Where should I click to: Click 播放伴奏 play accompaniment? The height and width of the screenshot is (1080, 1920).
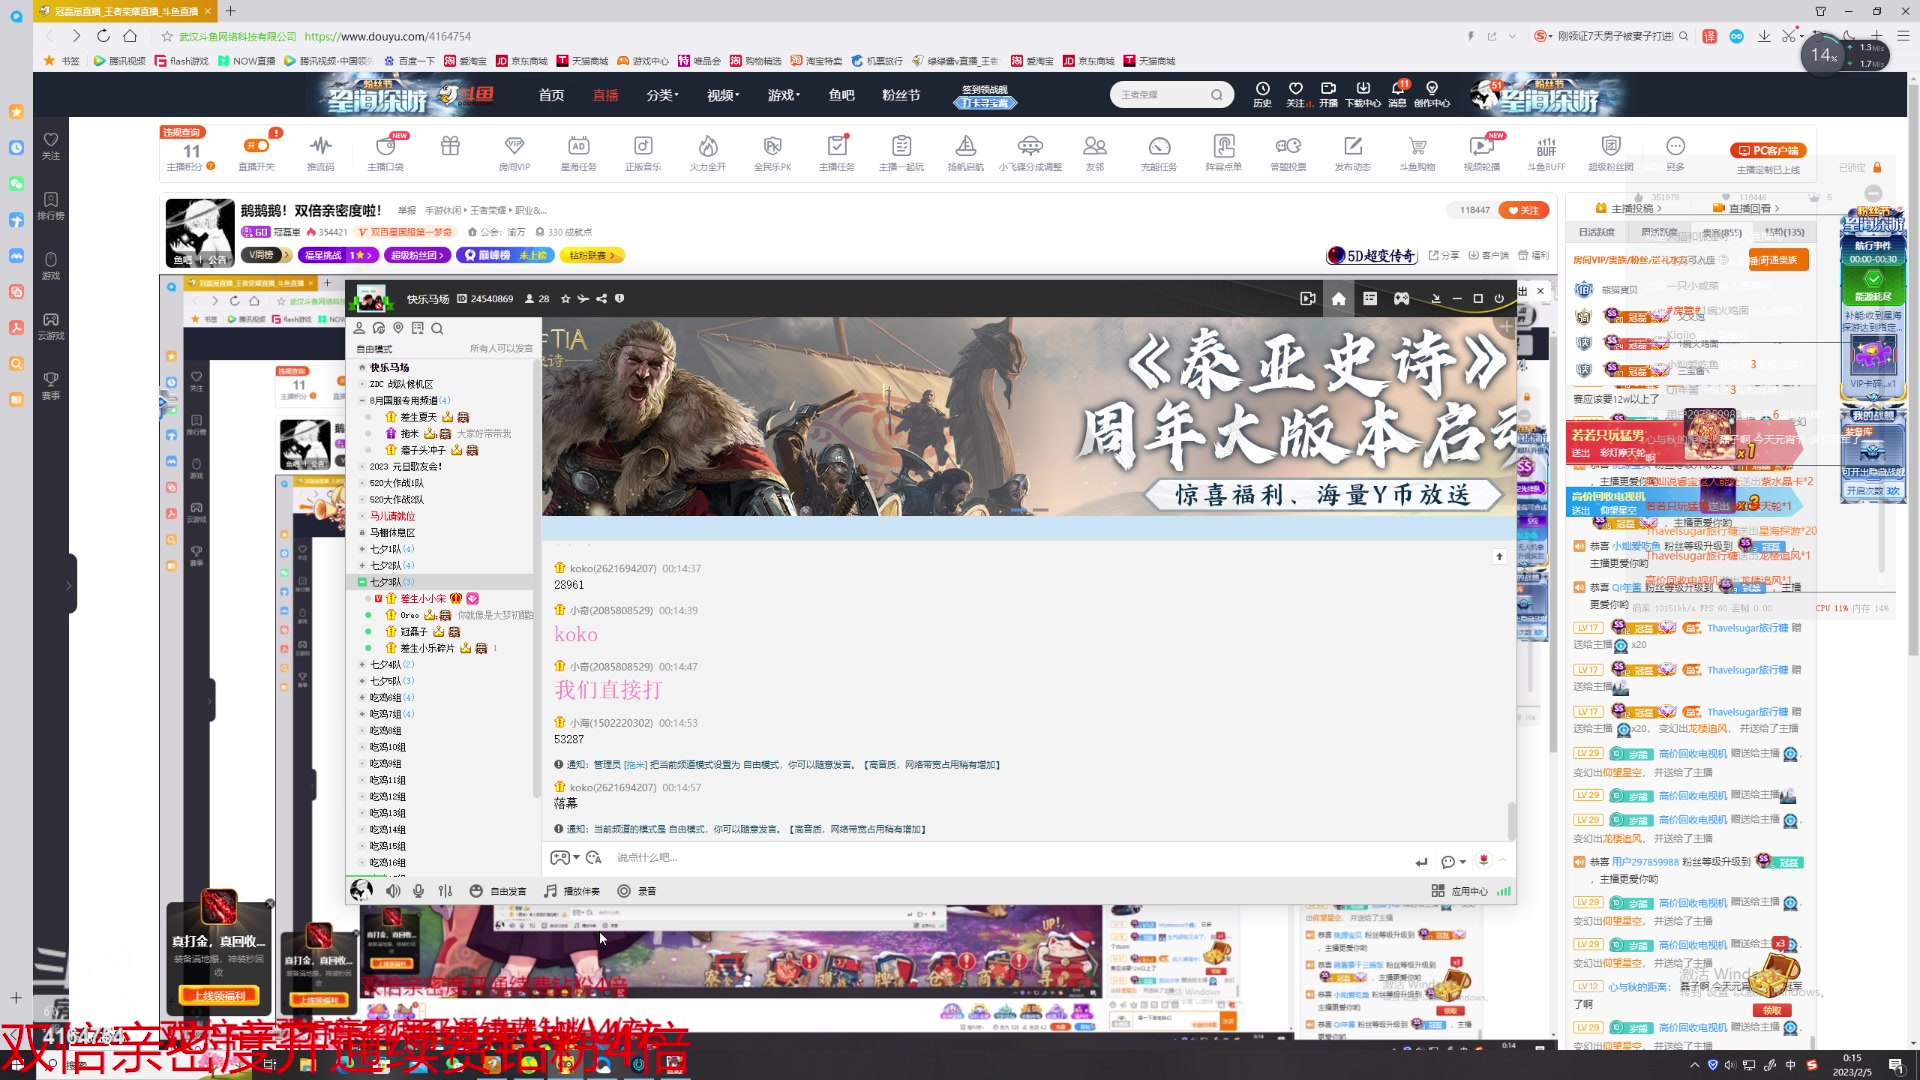(572, 891)
